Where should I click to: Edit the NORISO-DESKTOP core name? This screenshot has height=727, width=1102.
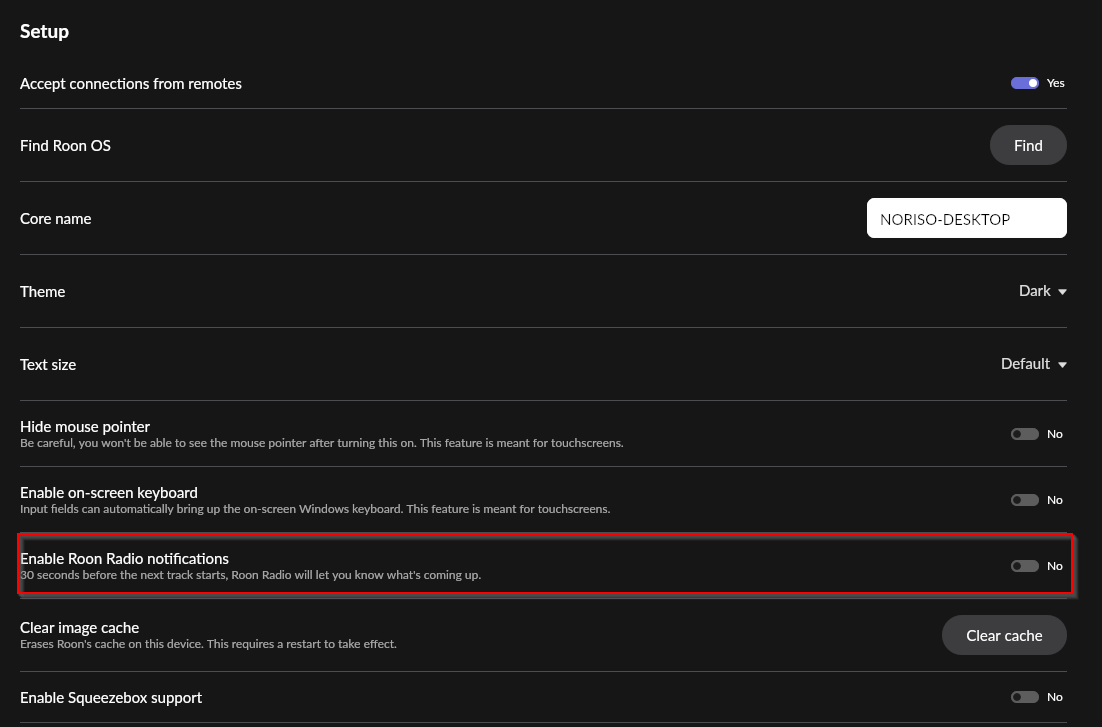coord(966,218)
